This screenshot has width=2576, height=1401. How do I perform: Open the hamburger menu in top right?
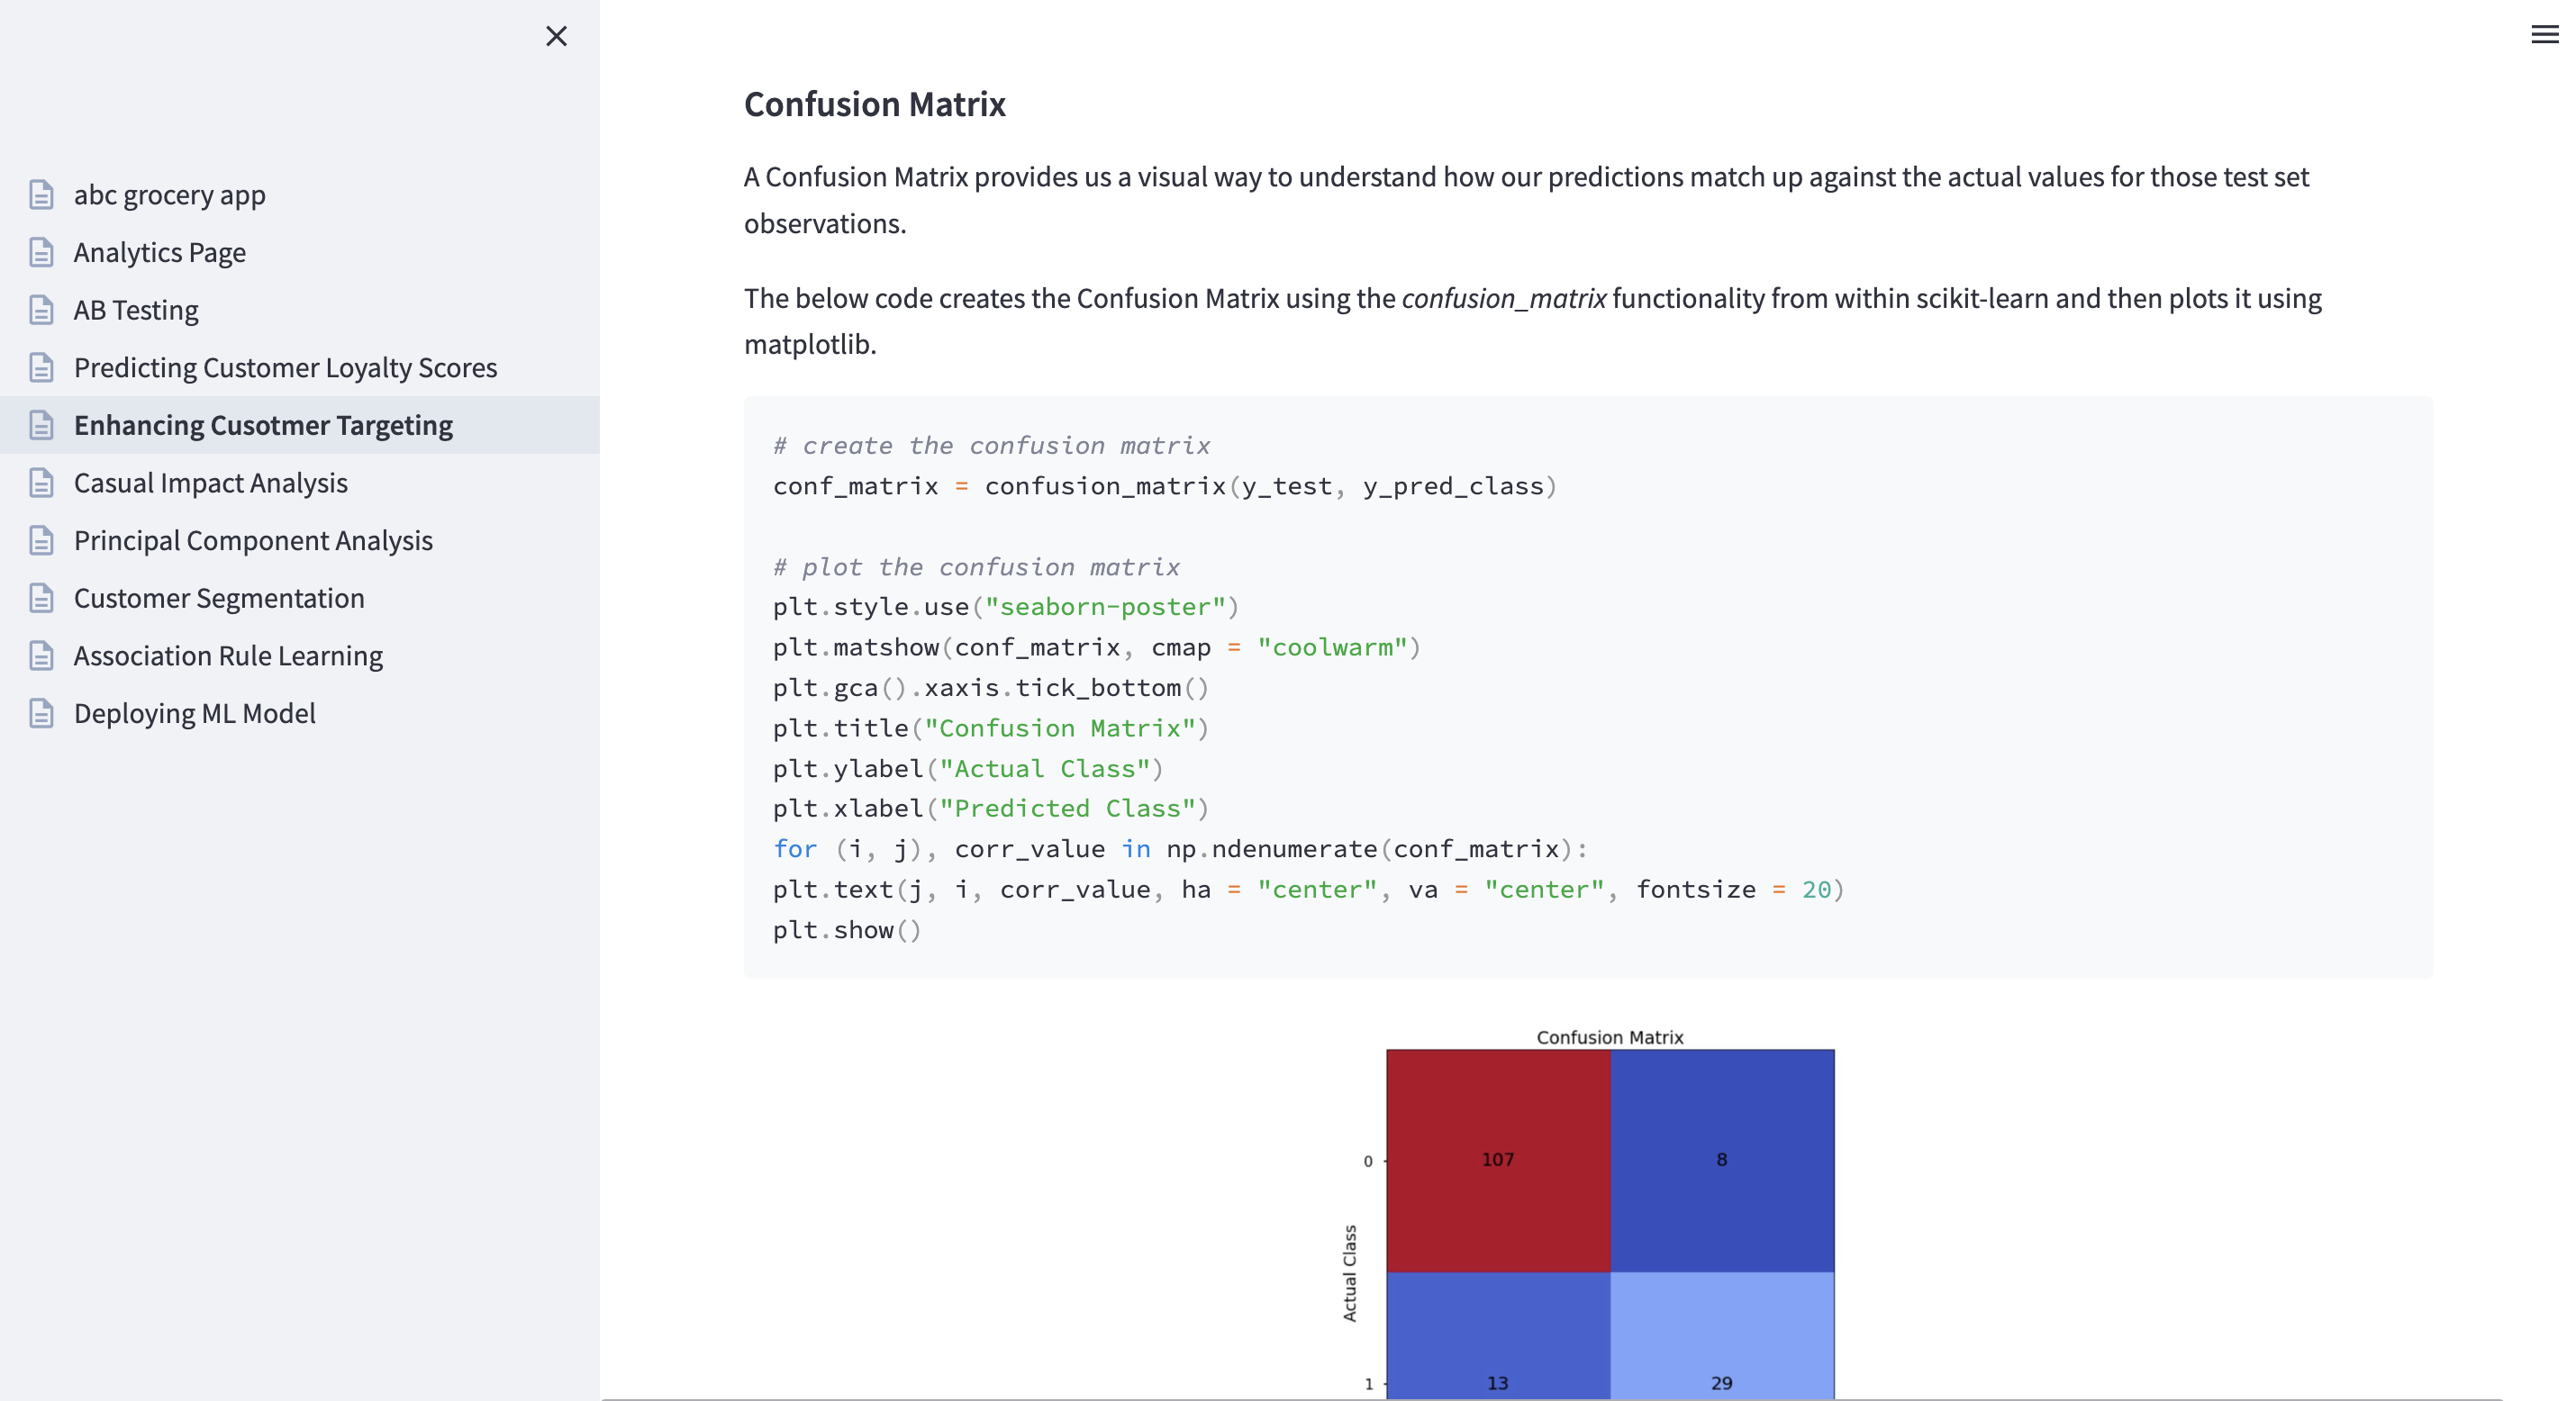(x=2544, y=35)
